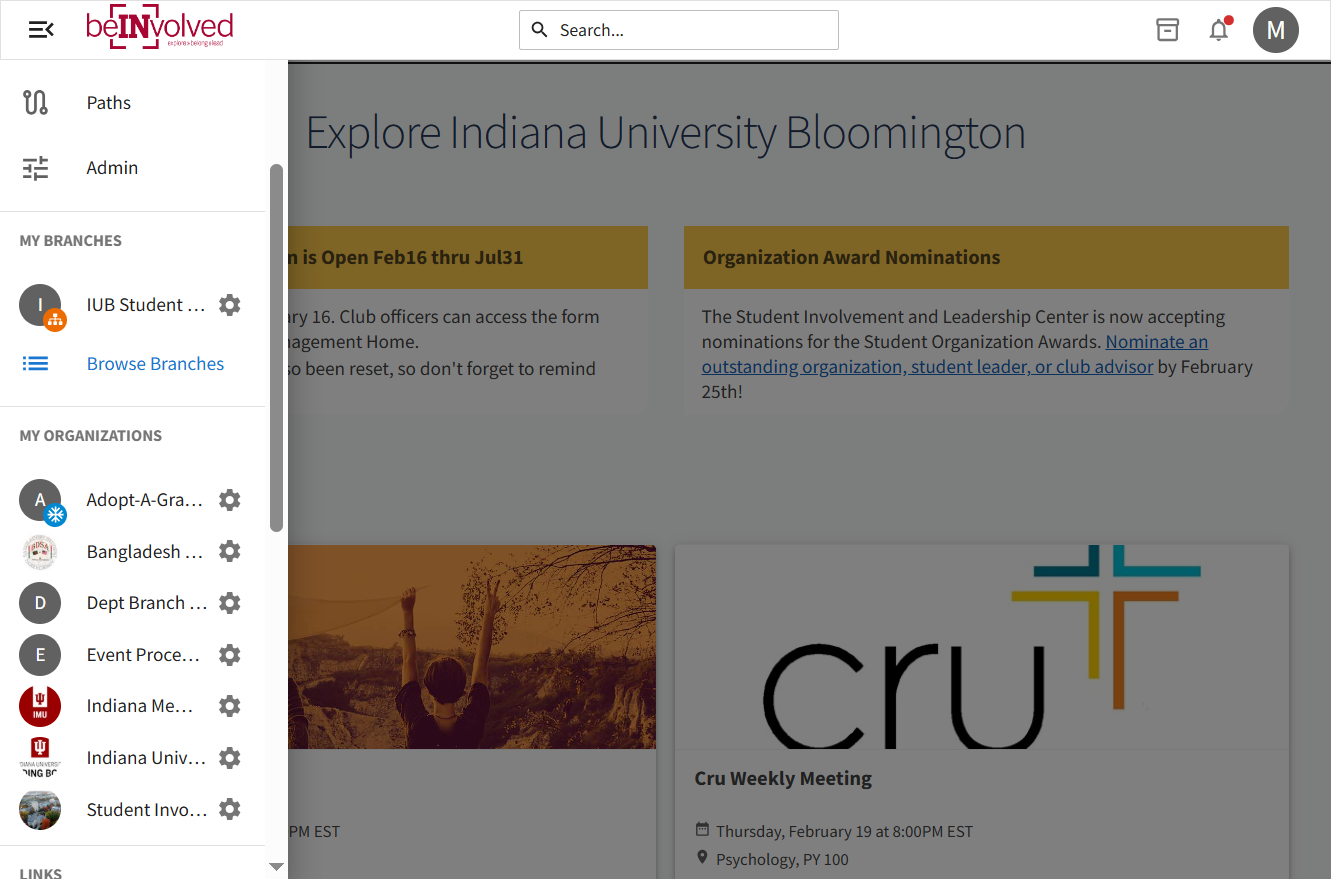Viewport: 1331px width, 879px height.
Task: Click the Psychology, PY 100 location text
Action: [782, 859]
